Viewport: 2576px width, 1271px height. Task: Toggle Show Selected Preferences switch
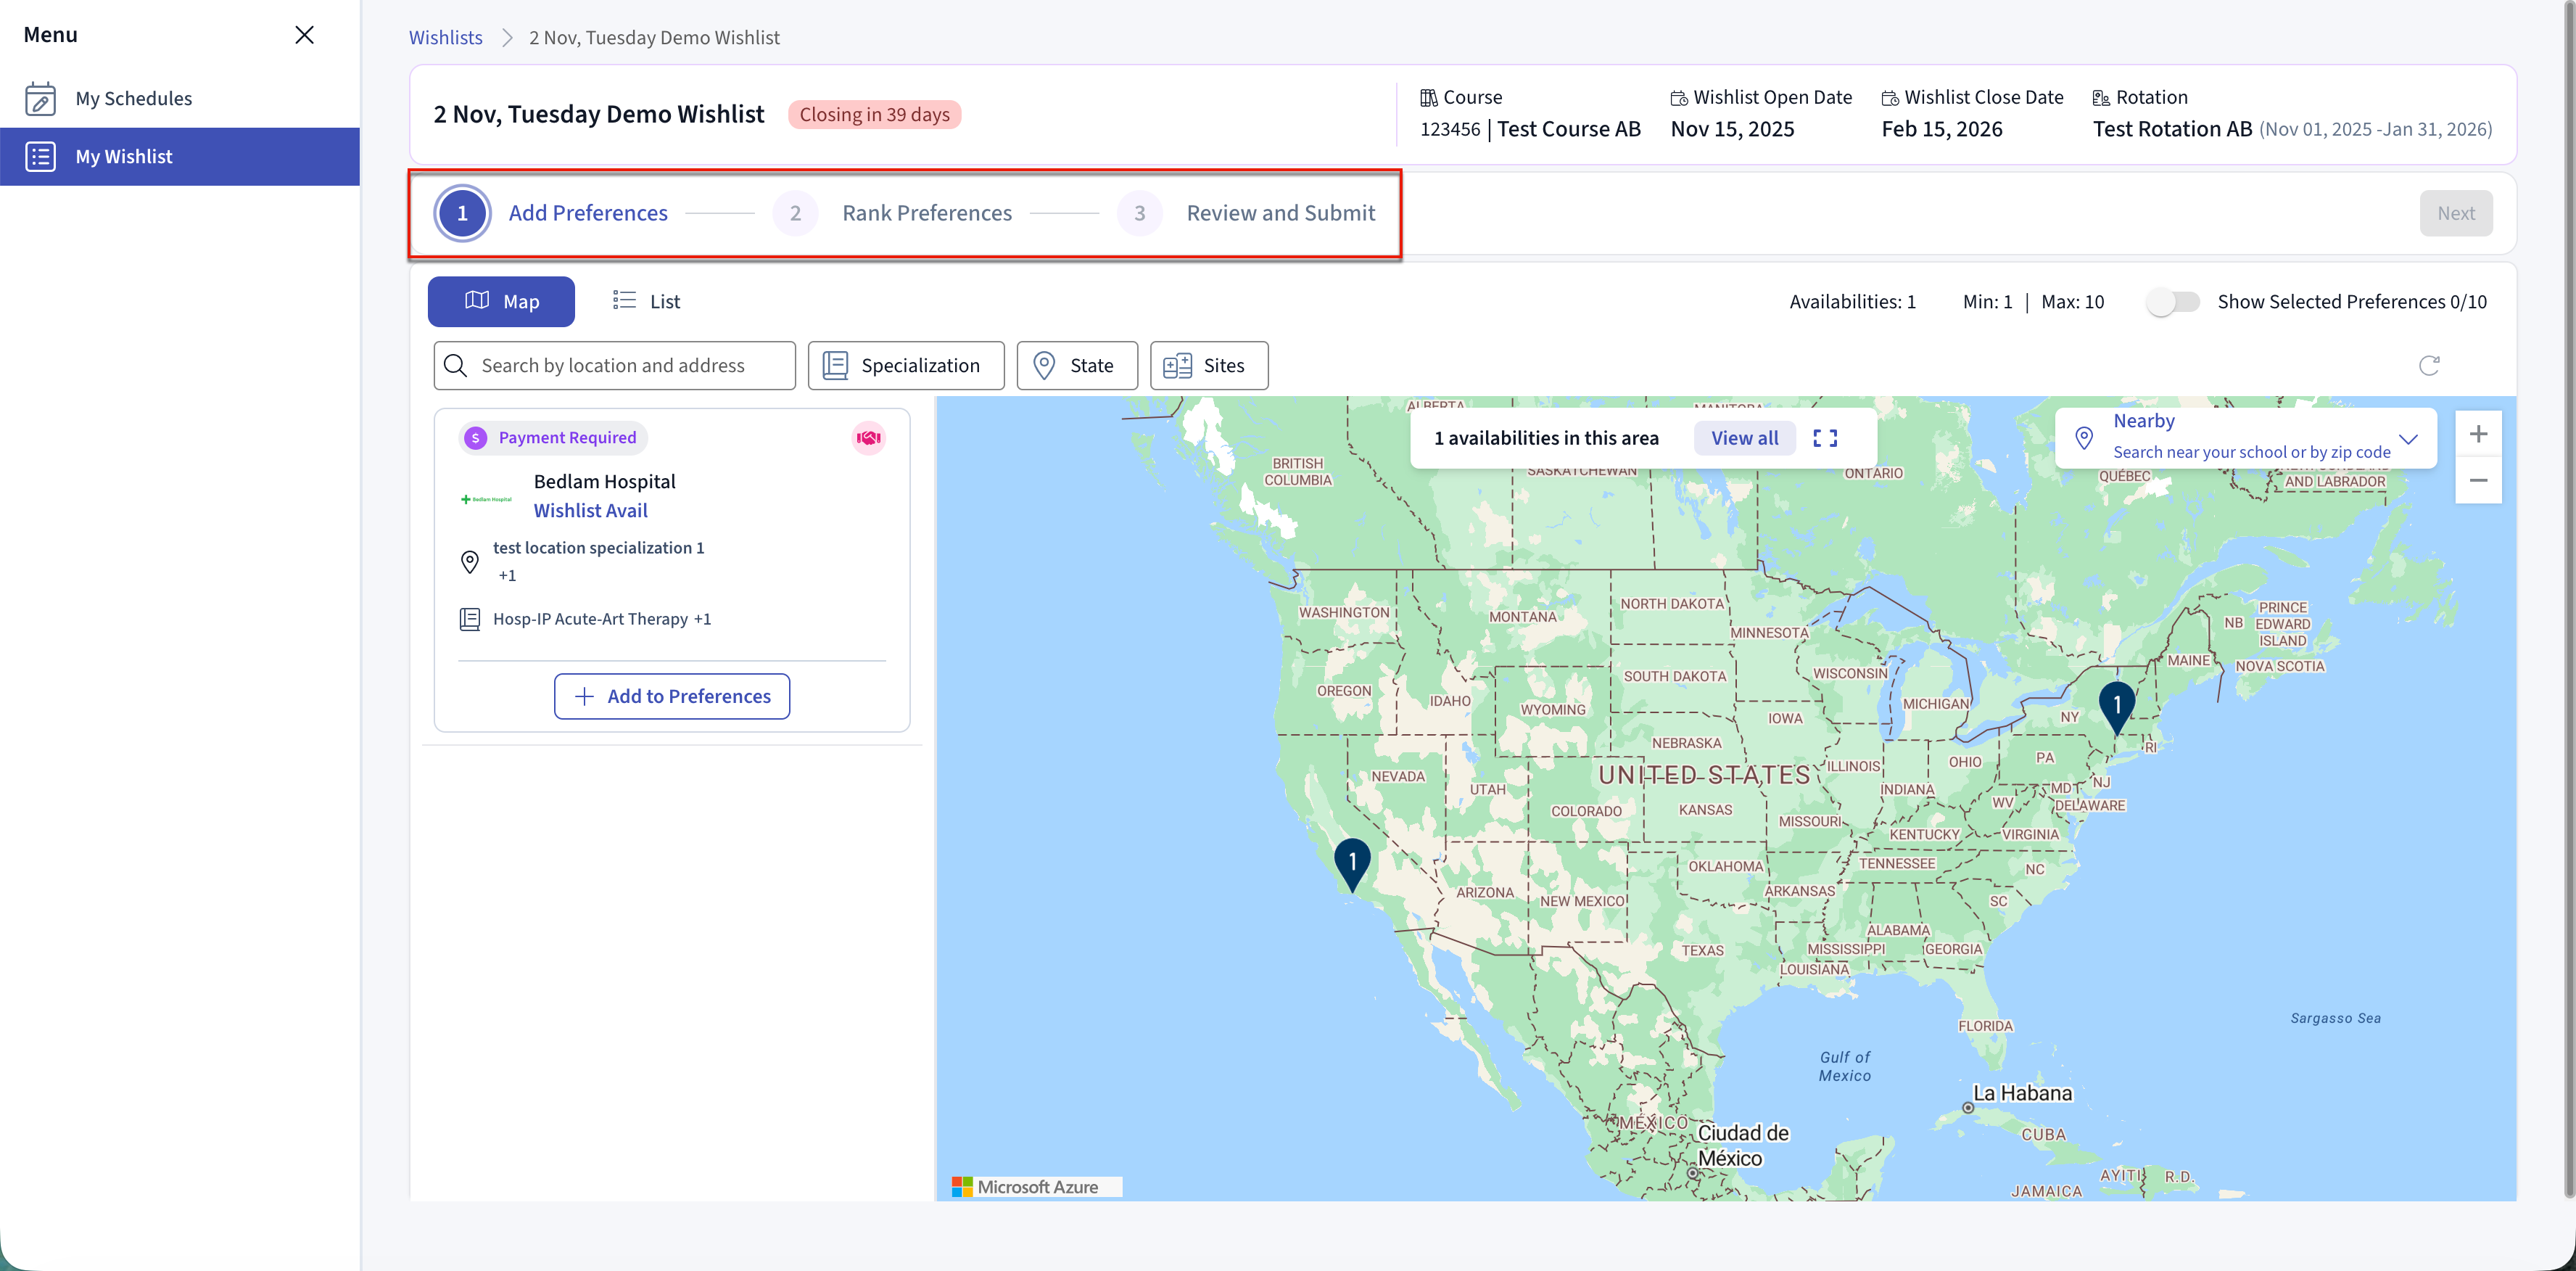[2173, 302]
